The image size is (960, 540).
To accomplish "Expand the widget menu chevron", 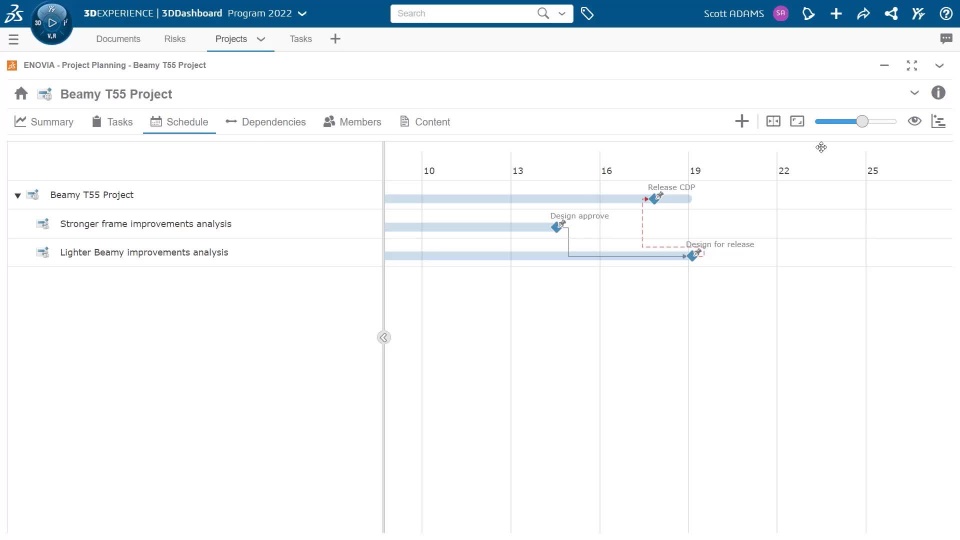I will (939, 66).
